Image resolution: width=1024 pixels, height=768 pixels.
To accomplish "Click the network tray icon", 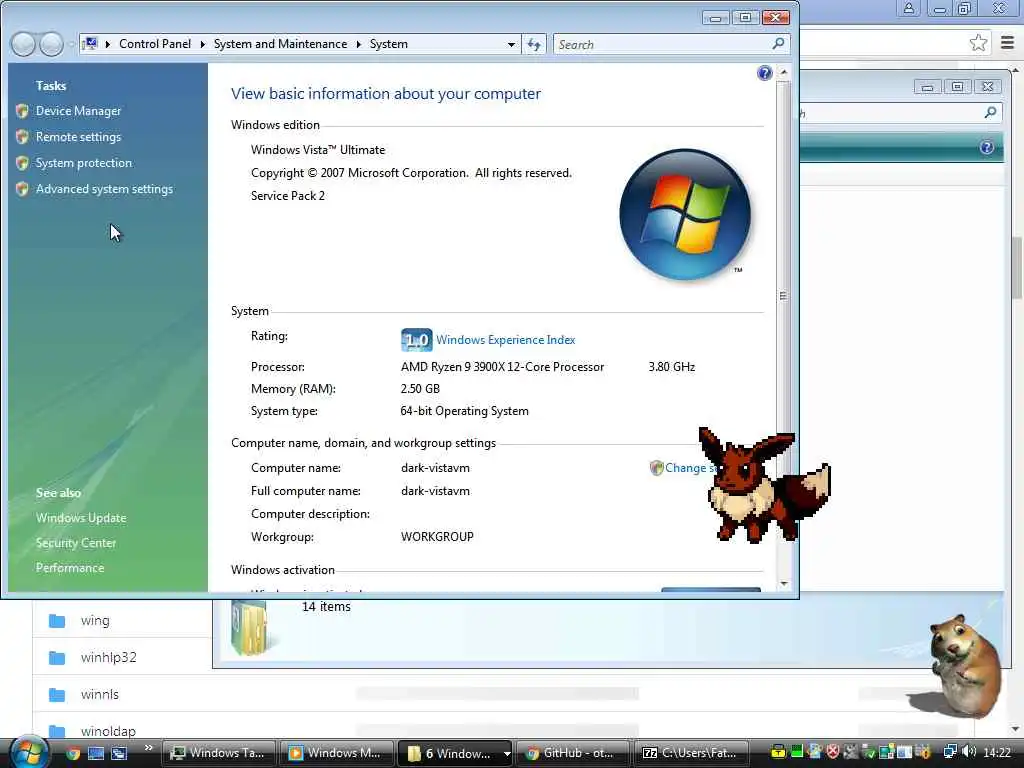I will [951, 752].
